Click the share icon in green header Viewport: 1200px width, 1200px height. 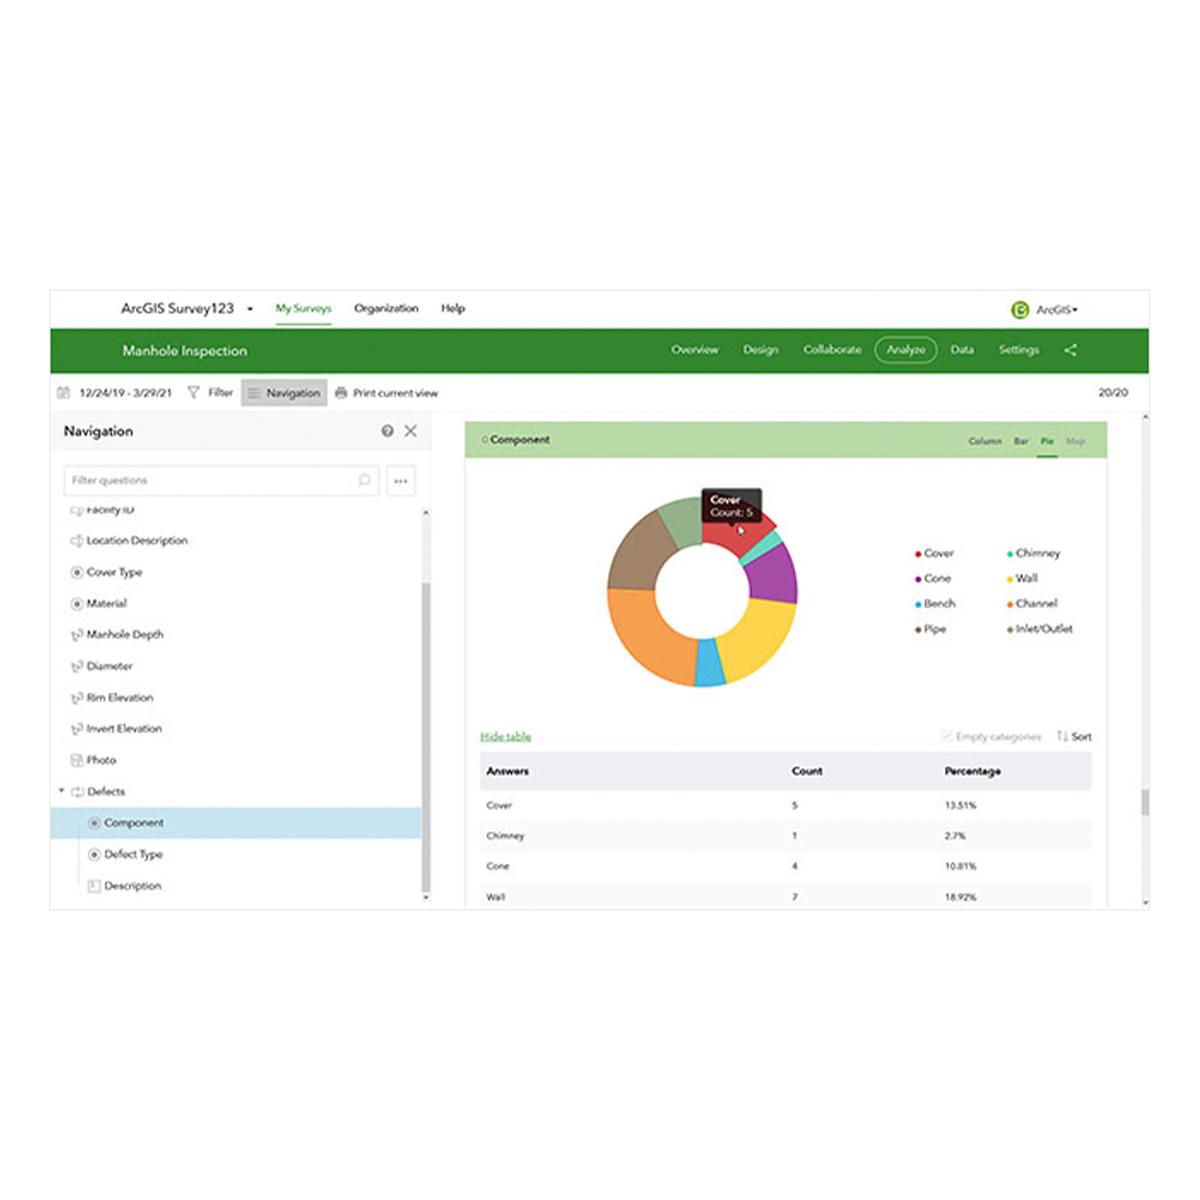(1070, 350)
